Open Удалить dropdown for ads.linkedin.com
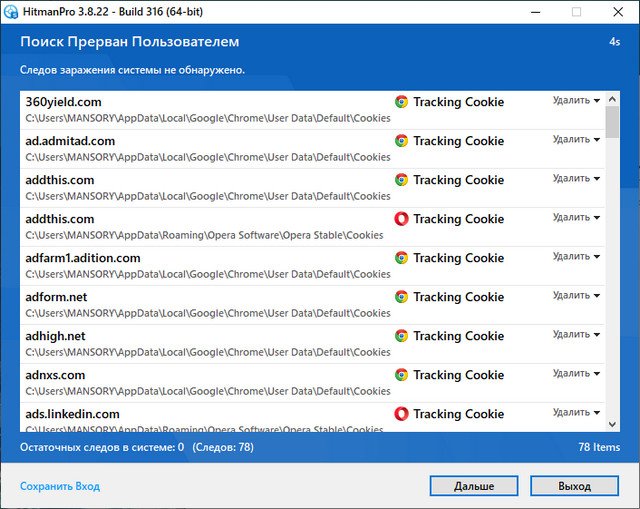Image resolution: width=640 pixels, height=509 pixels. click(x=576, y=413)
